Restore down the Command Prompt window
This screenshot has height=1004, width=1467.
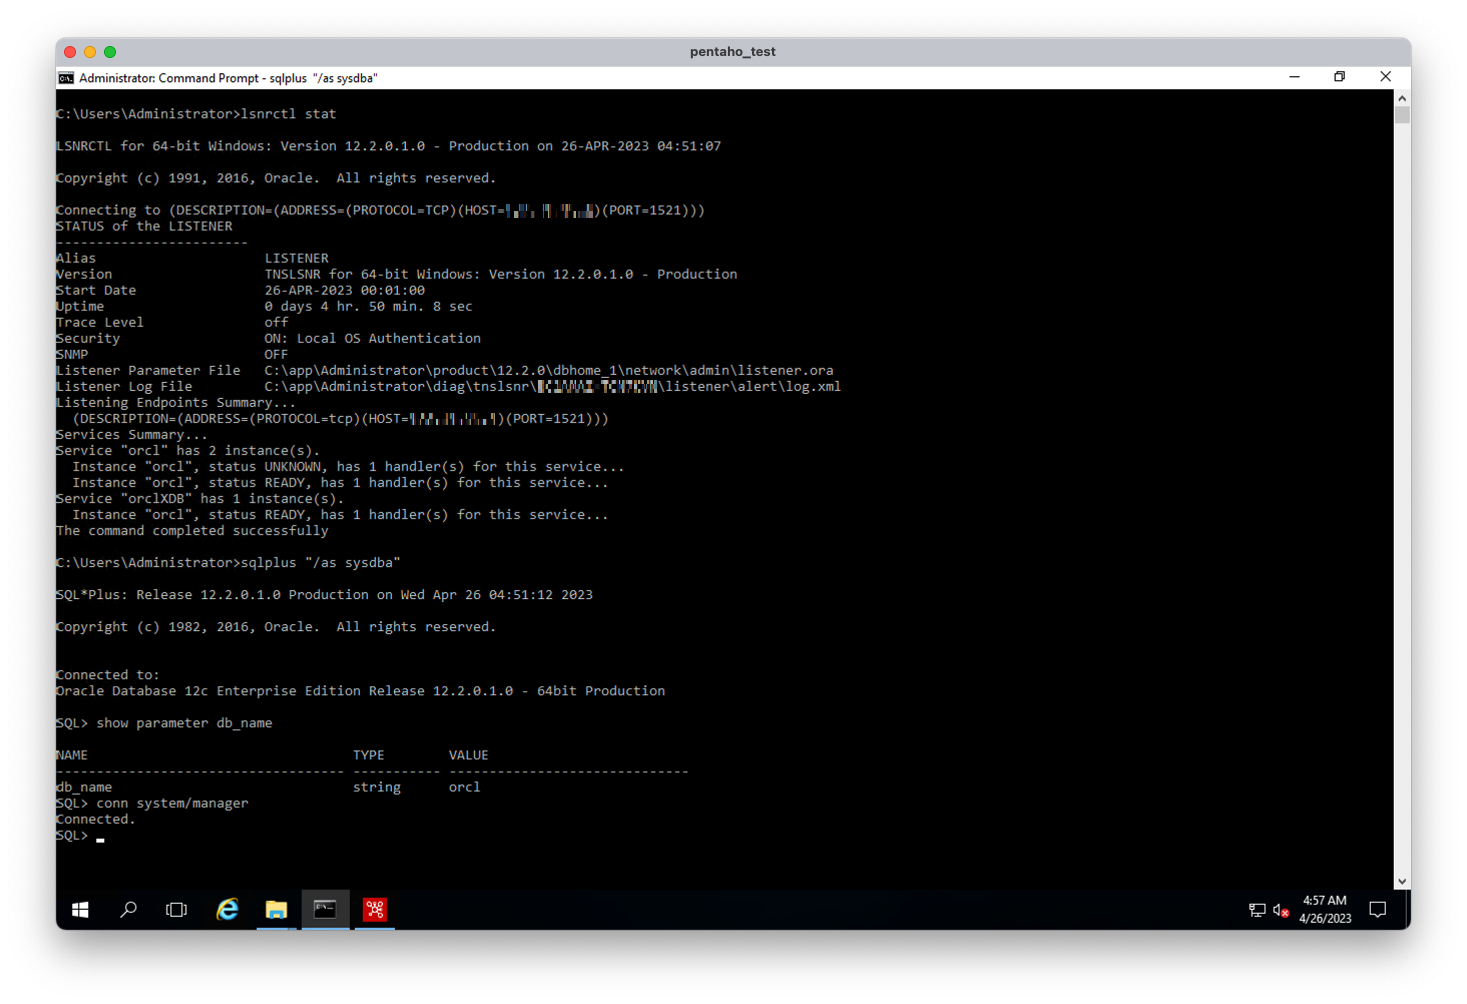pyautogui.click(x=1339, y=77)
